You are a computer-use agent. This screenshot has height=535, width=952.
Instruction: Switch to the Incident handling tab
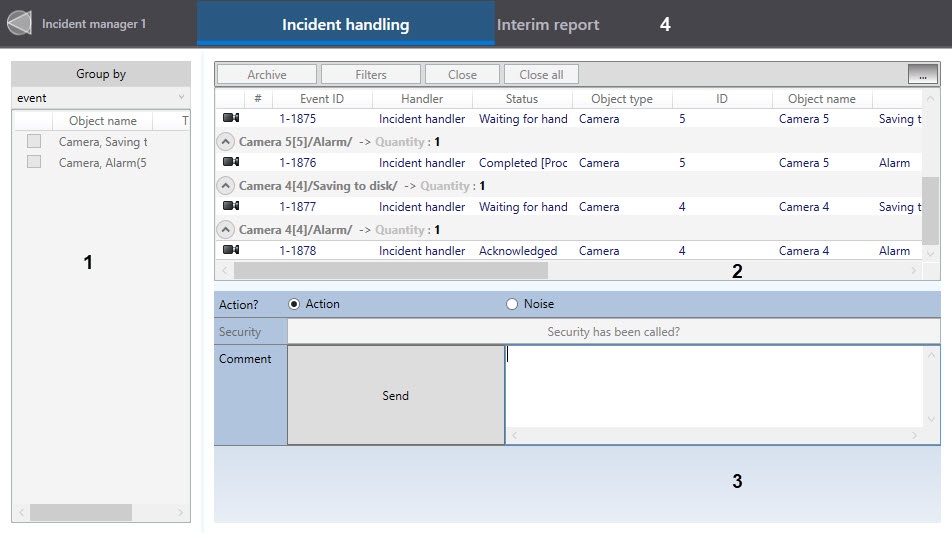coord(345,25)
